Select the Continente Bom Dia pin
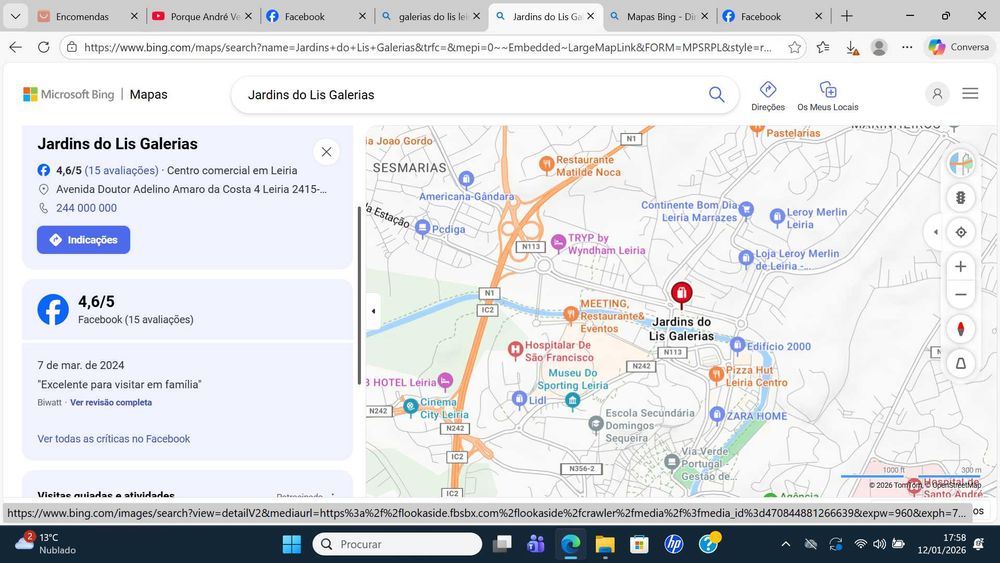Image resolution: width=1000 pixels, height=563 pixels. tap(746, 209)
